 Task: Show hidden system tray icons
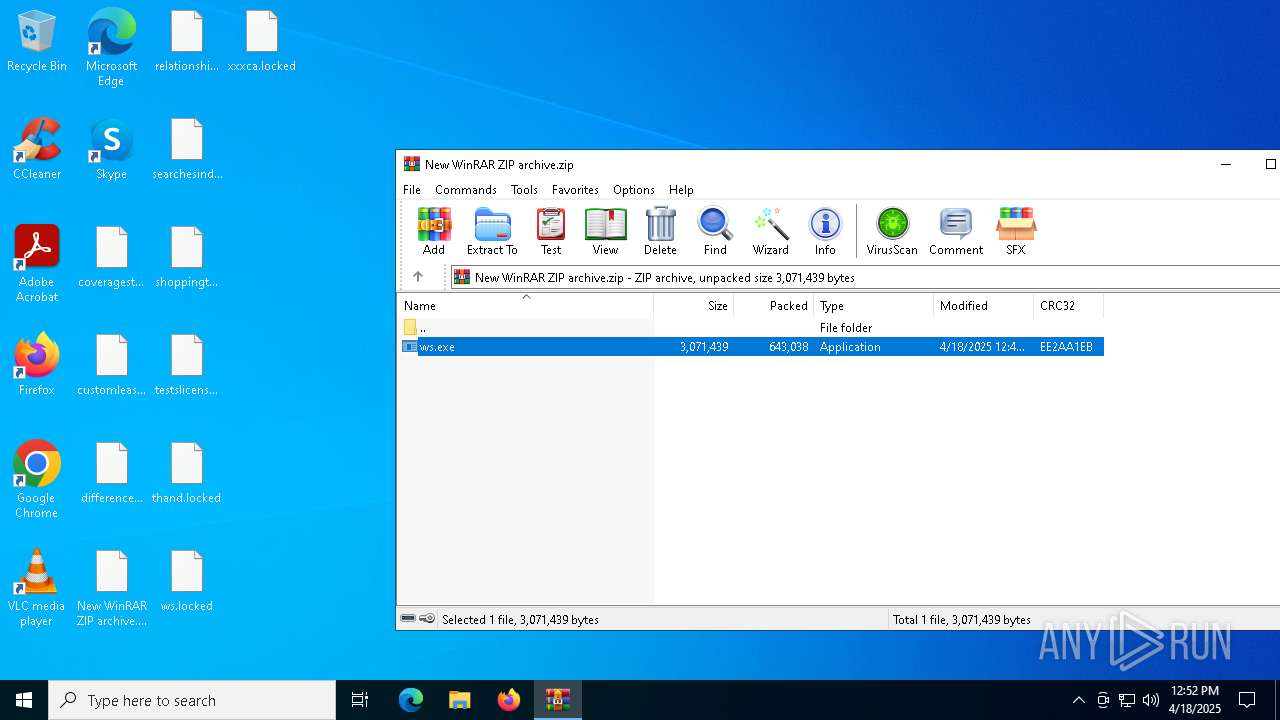1078,700
